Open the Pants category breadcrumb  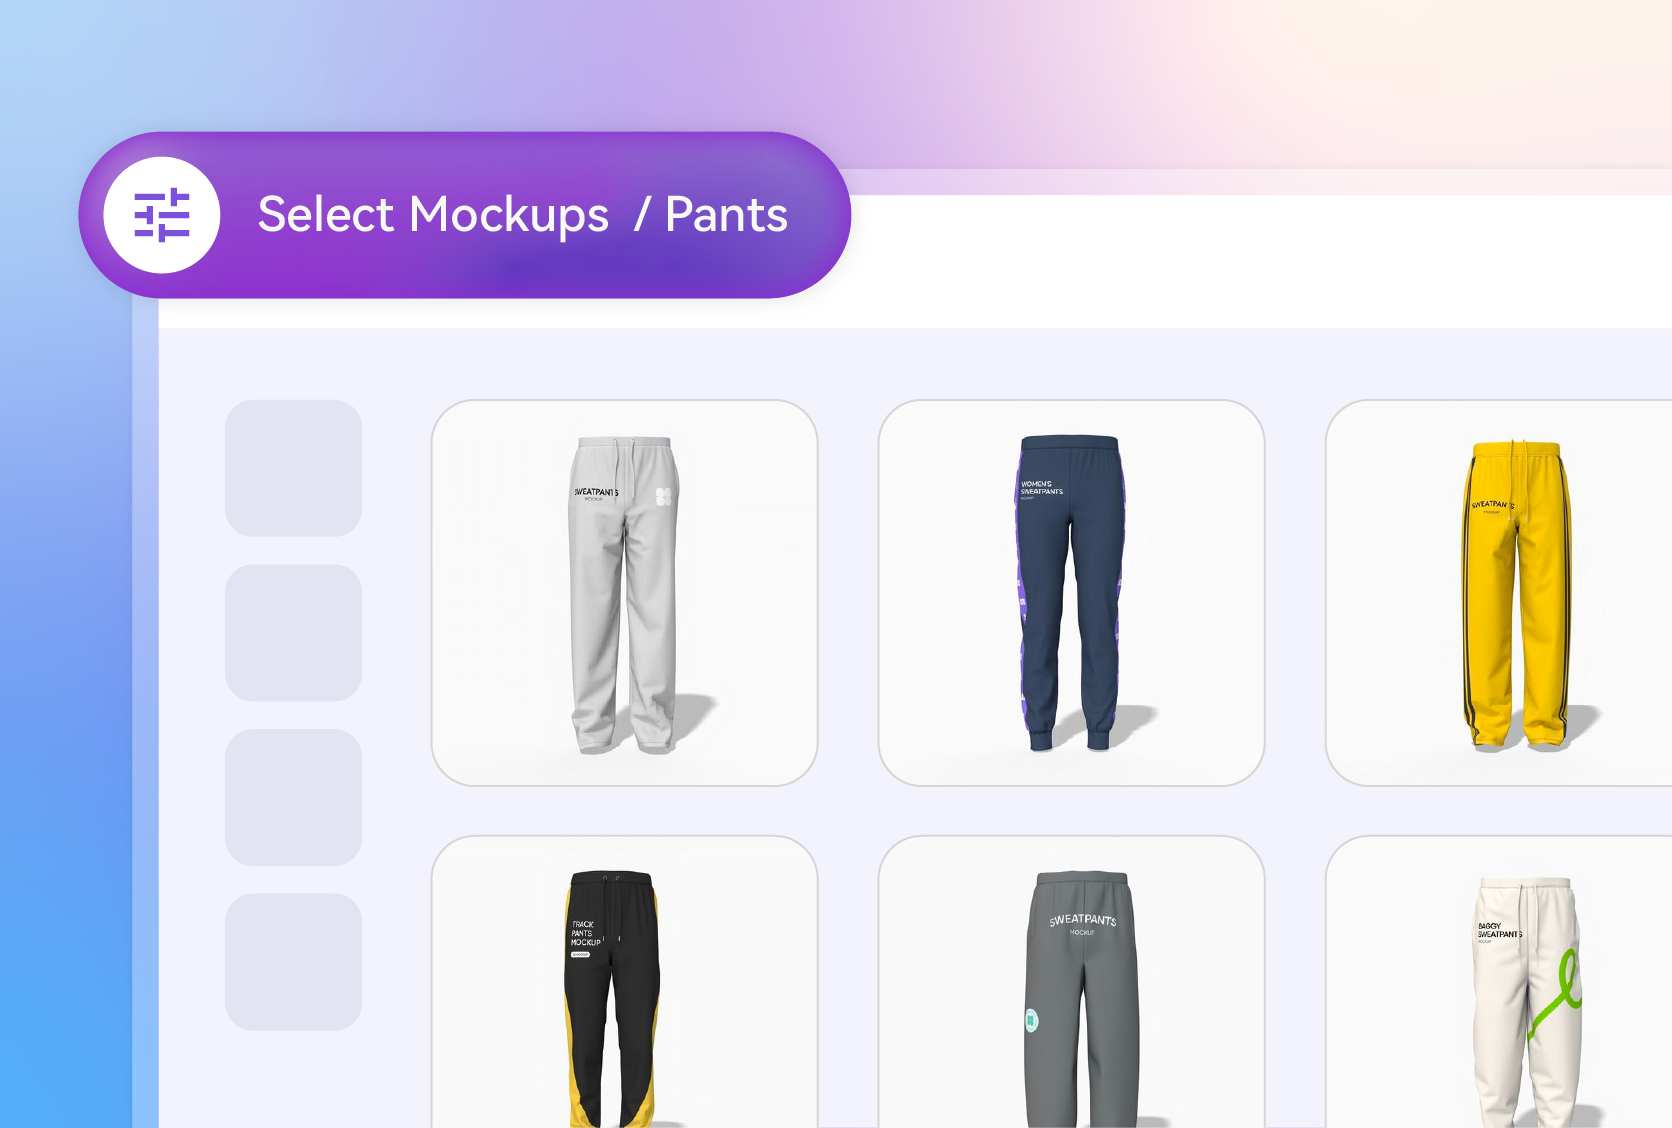727,215
